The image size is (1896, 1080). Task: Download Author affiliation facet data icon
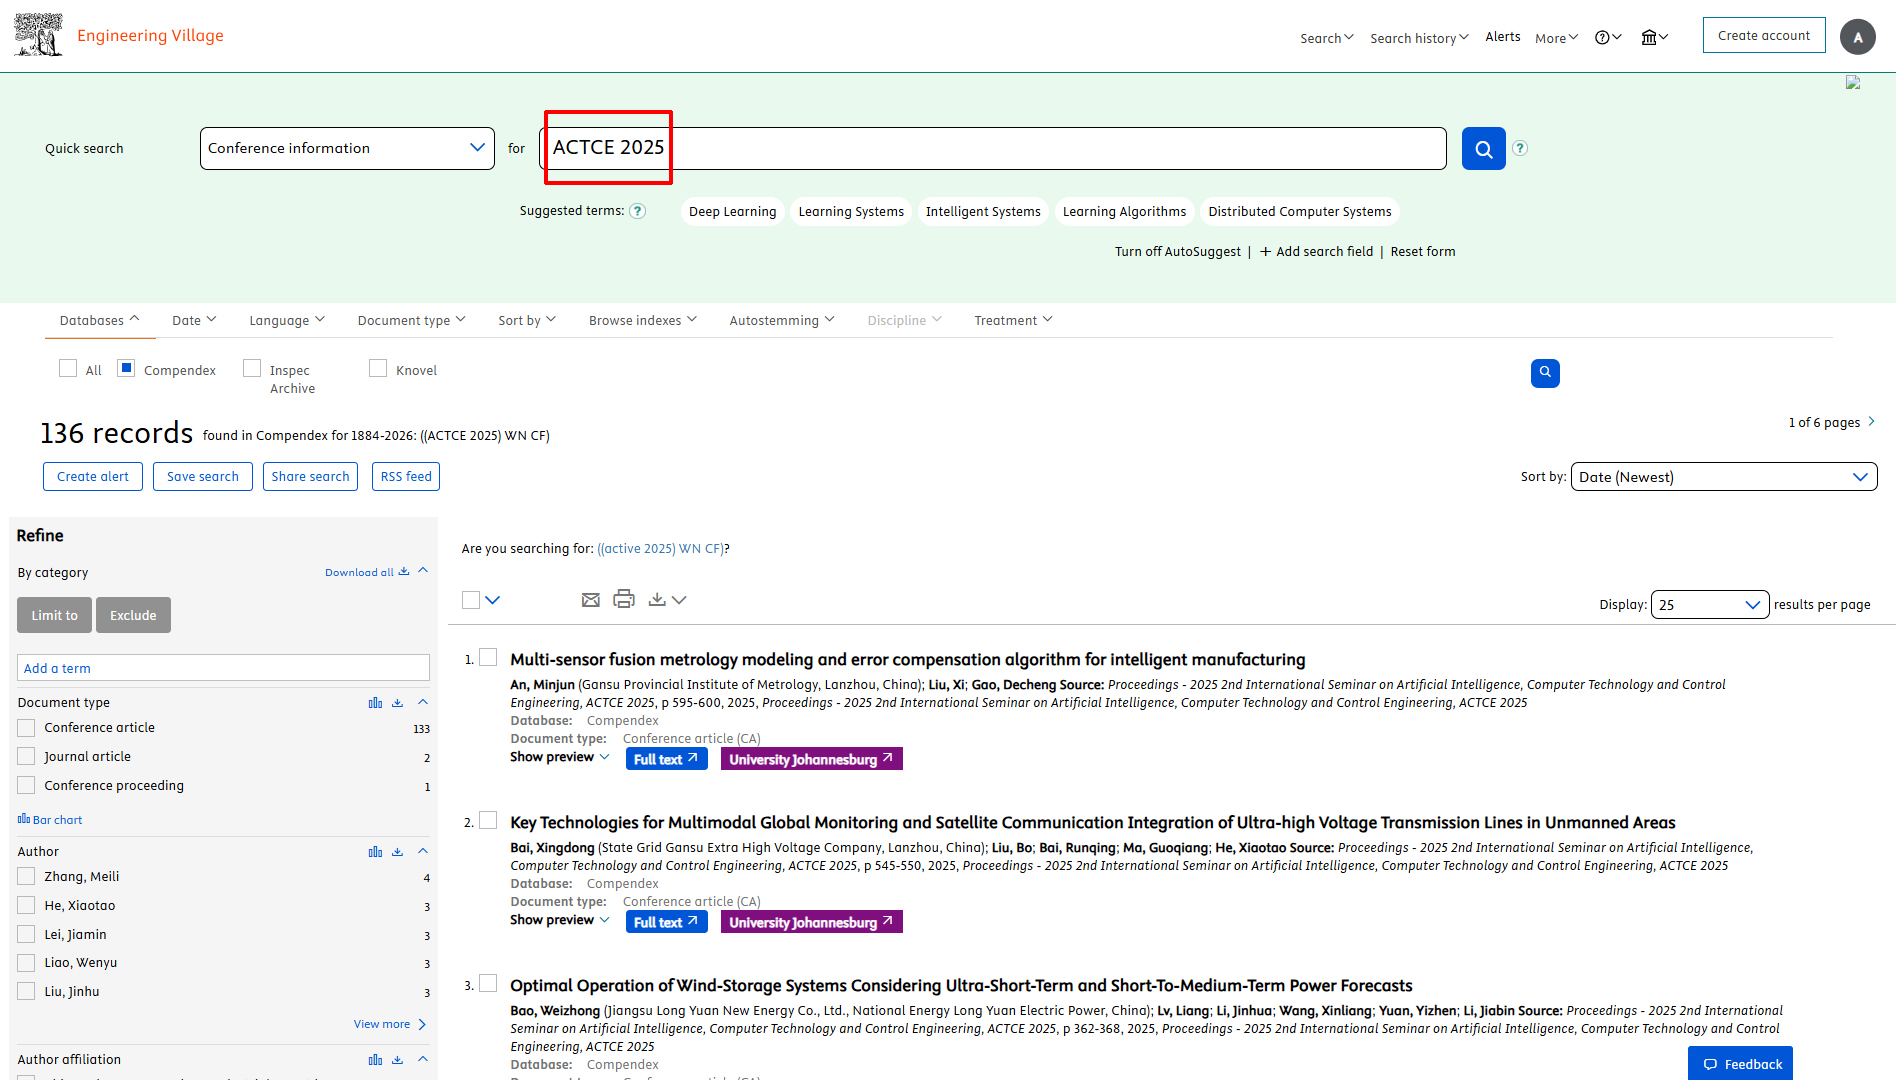(397, 1060)
